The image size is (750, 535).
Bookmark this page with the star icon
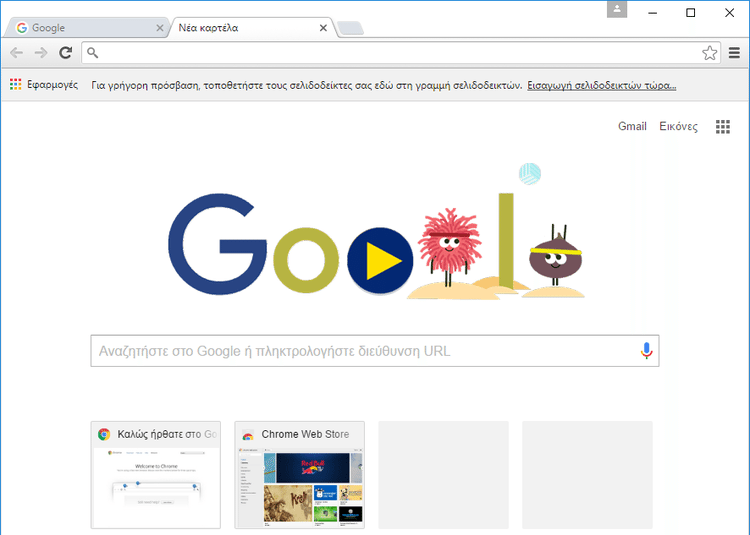(709, 53)
